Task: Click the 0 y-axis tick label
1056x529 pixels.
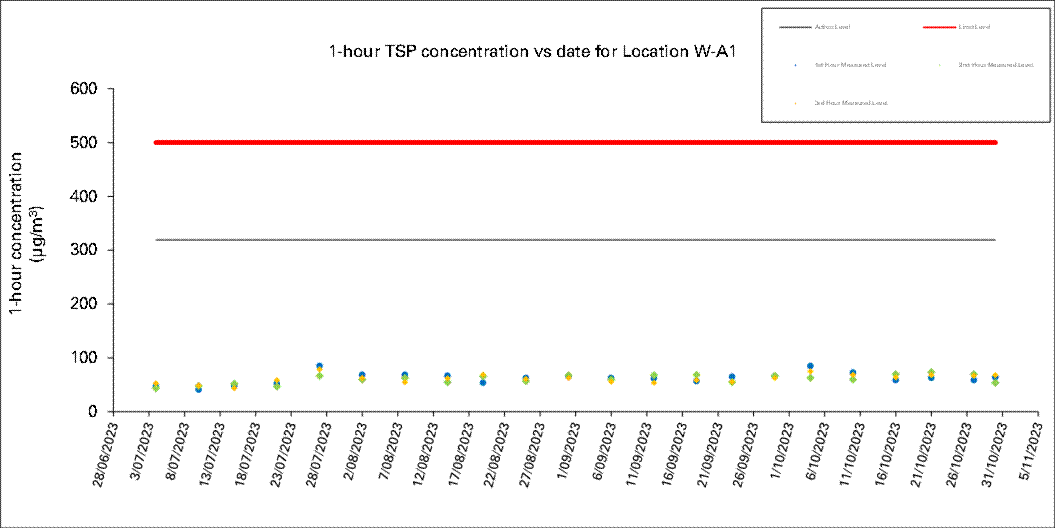Action: coord(94,411)
